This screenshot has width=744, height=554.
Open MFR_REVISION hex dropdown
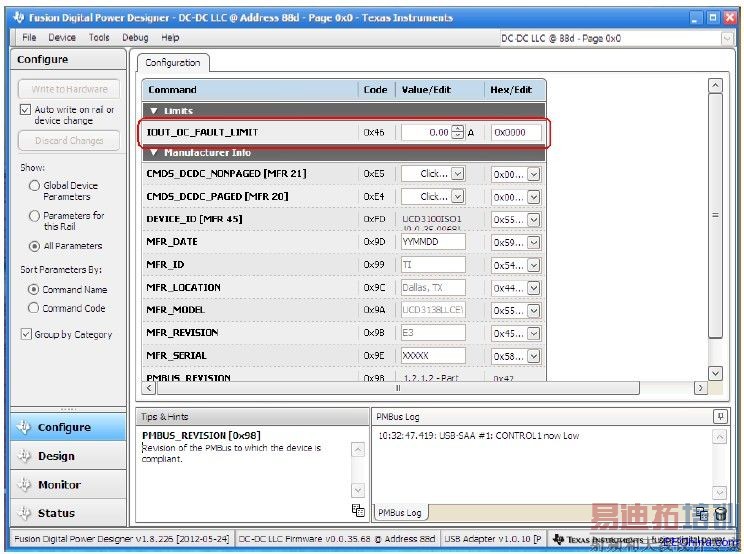[x=534, y=333]
